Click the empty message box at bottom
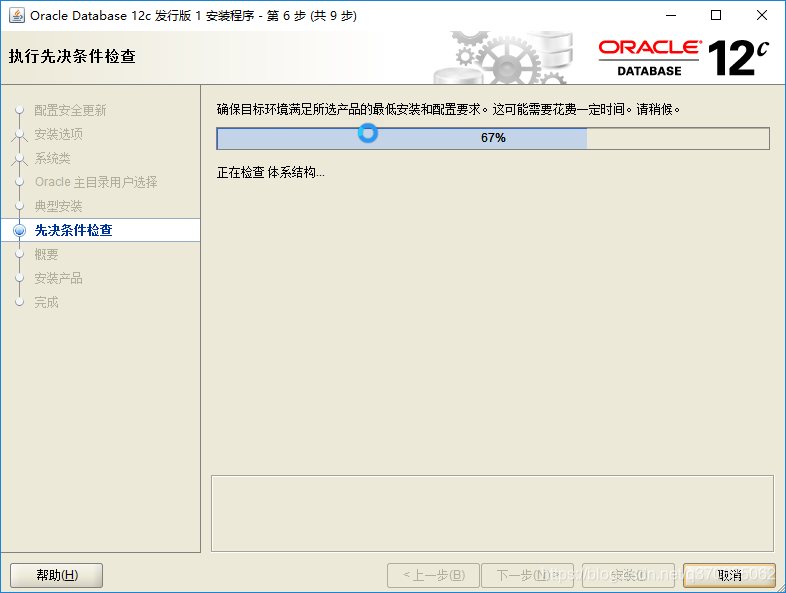The height and width of the screenshot is (593, 786). coord(492,514)
